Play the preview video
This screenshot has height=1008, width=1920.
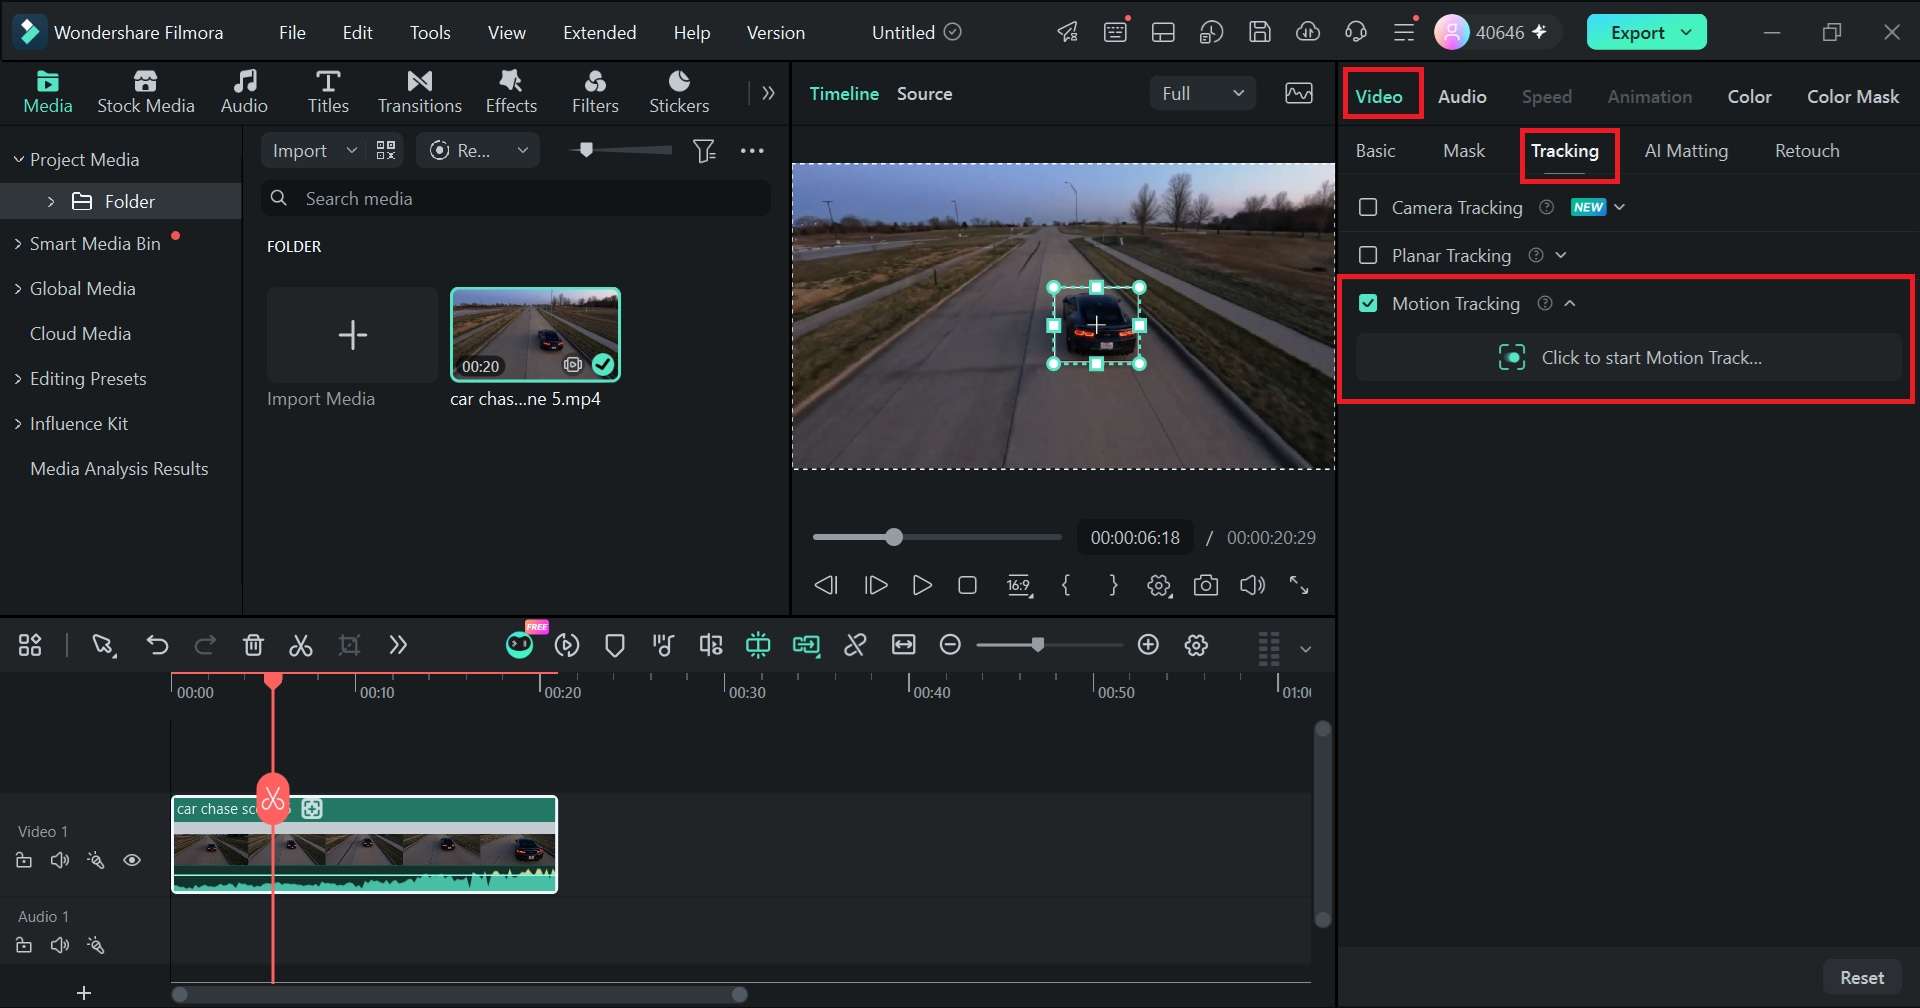coord(922,586)
